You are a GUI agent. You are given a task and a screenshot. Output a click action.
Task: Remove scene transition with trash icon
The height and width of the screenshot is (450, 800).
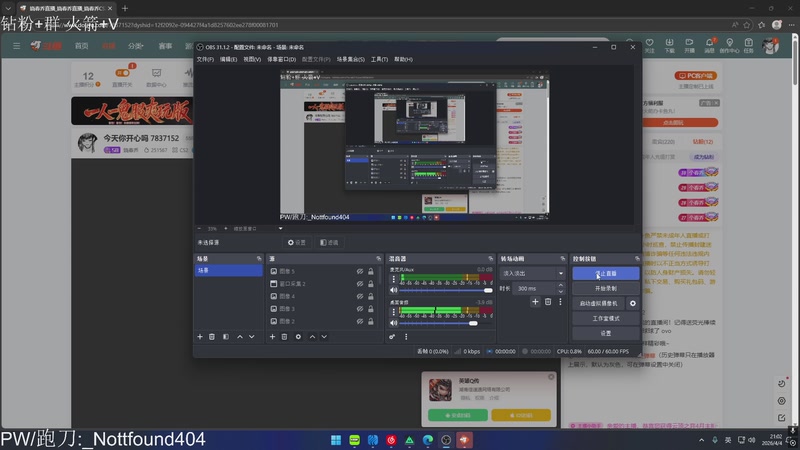(x=548, y=302)
